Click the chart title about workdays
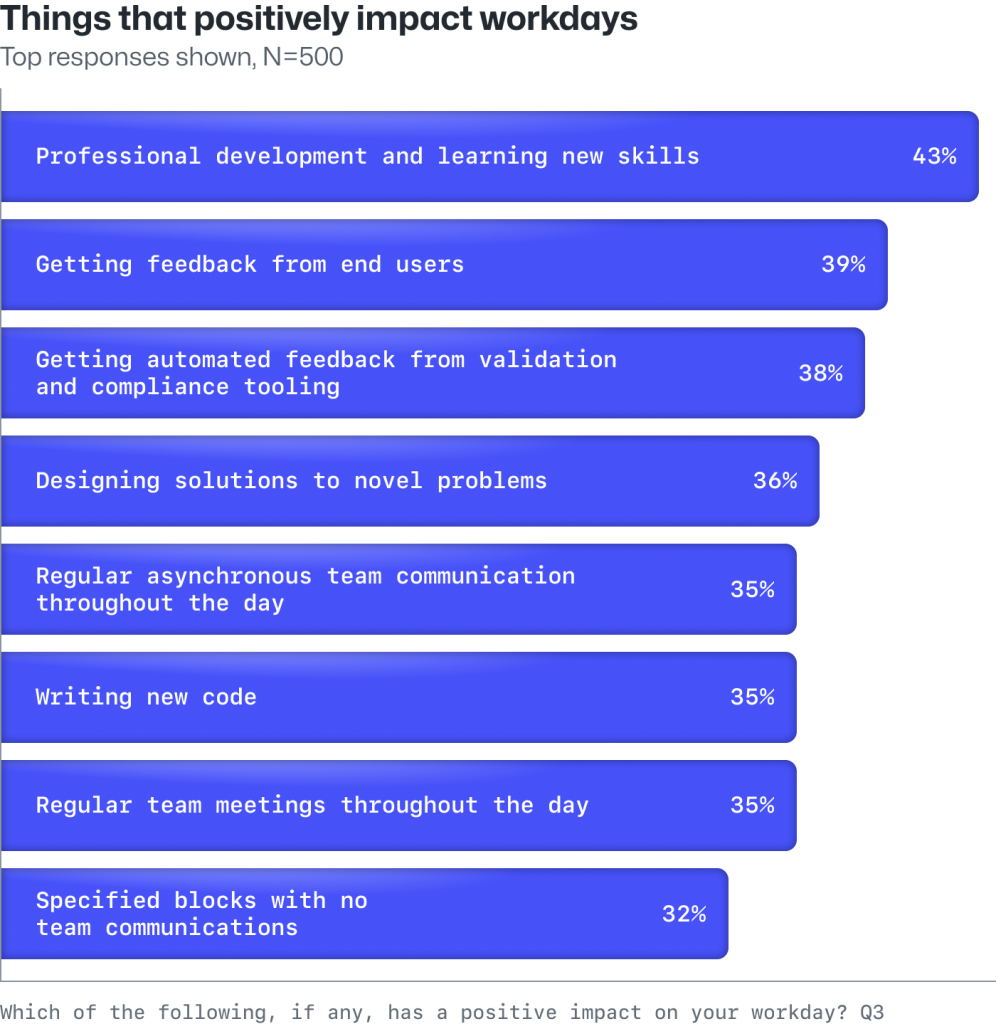Image resolution: width=996 pixels, height=1024 pixels. [x=319, y=19]
